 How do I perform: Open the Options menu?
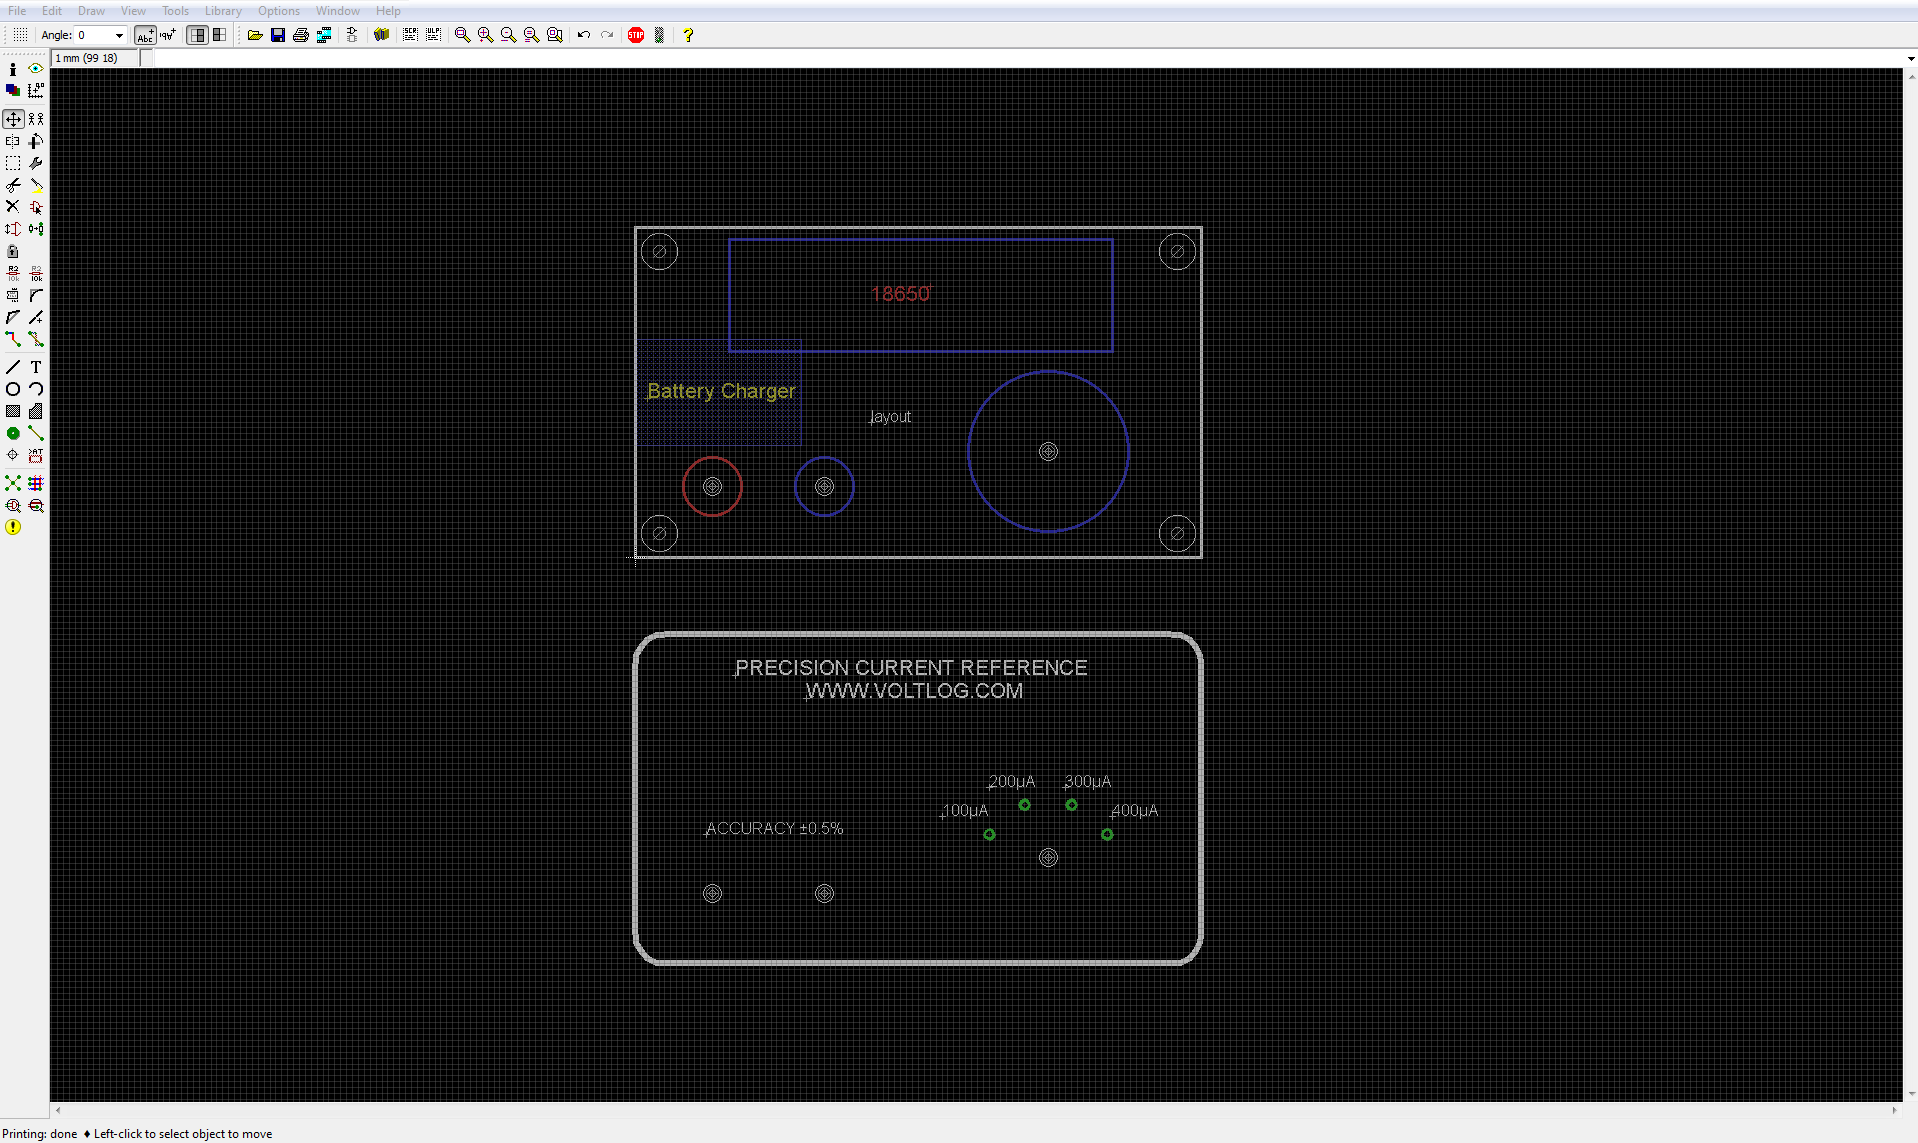point(278,10)
